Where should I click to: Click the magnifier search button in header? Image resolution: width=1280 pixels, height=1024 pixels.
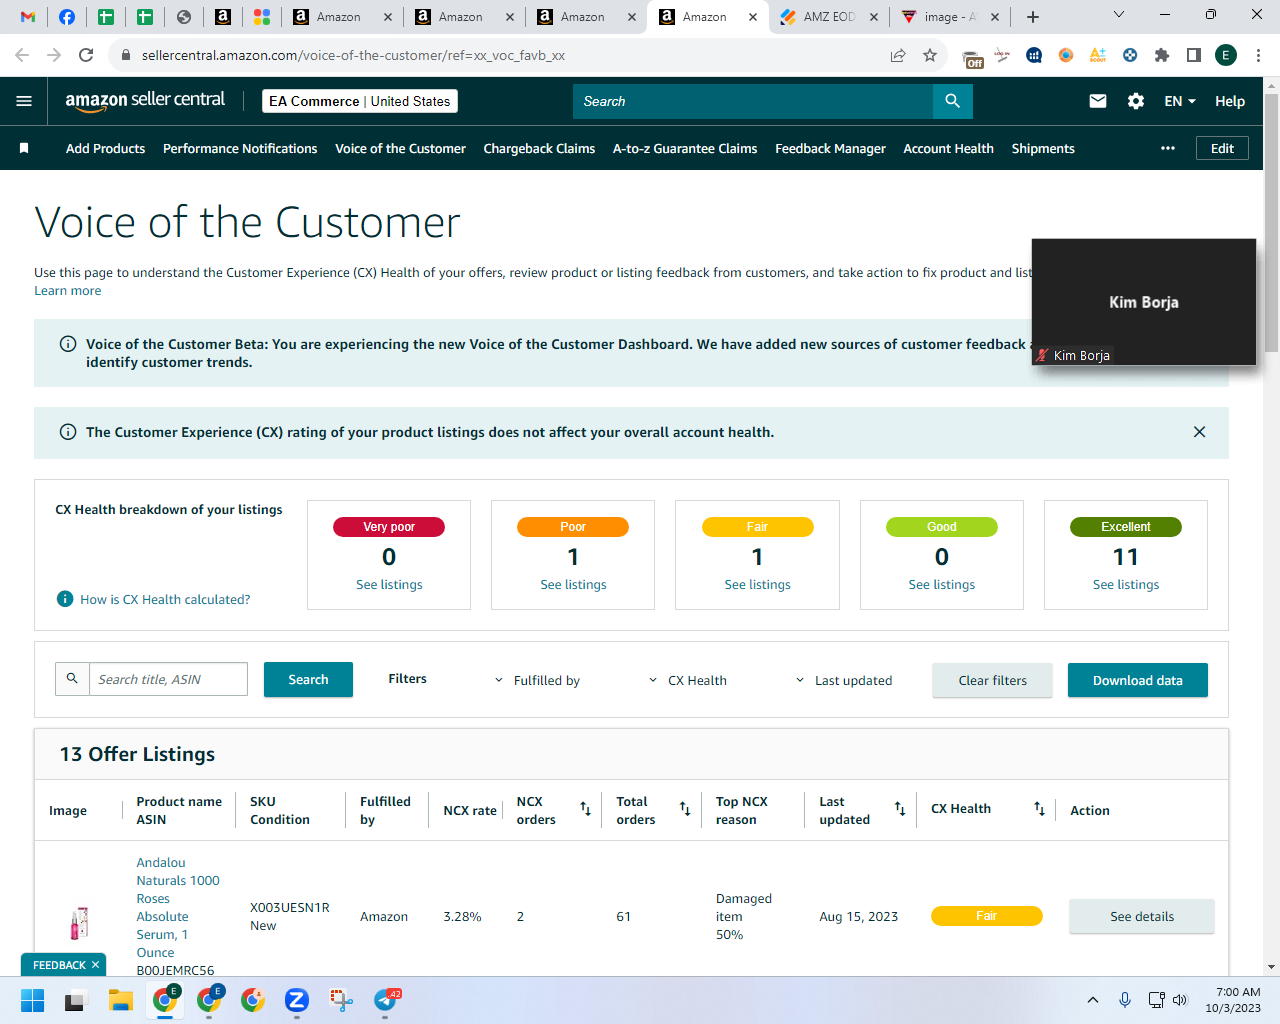pos(952,101)
